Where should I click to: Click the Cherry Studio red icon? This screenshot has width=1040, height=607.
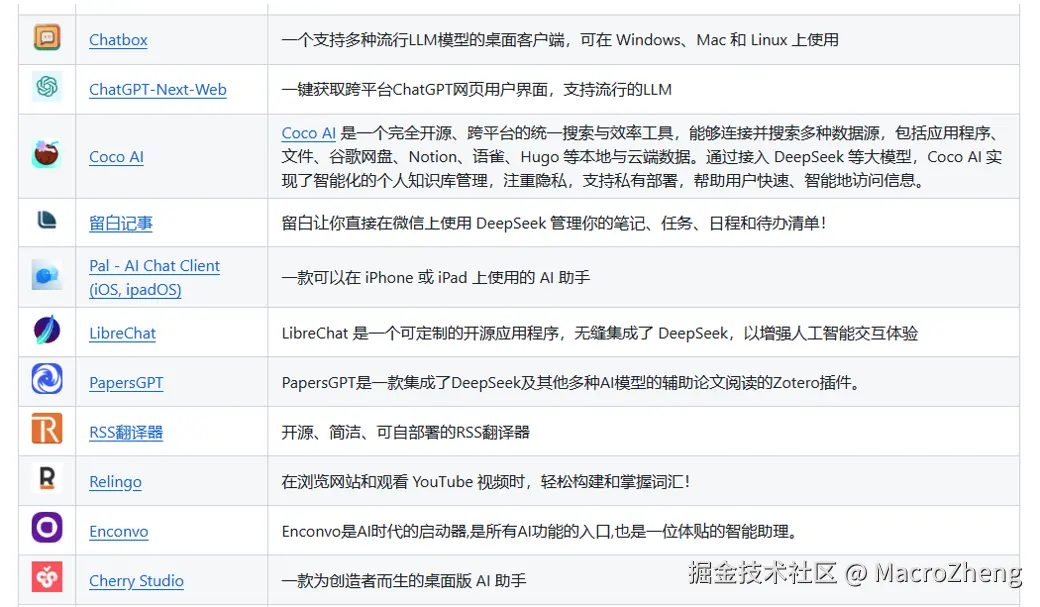(x=47, y=577)
